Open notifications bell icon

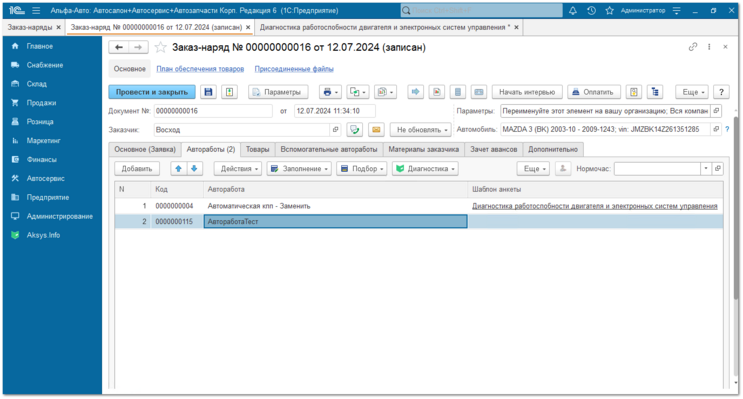[x=572, y=10]
